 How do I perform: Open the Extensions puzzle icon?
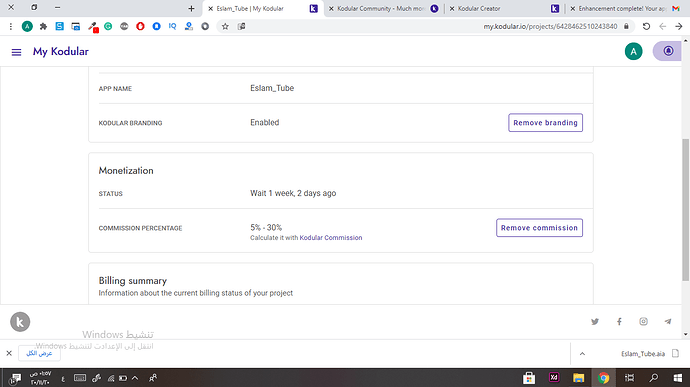[43, 26]
